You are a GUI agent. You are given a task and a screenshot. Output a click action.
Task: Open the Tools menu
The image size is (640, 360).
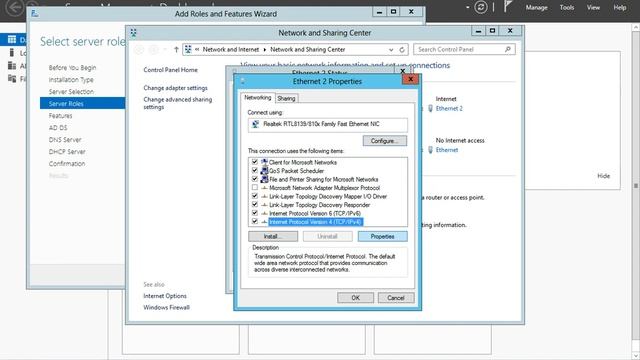(x=567, y=7)
